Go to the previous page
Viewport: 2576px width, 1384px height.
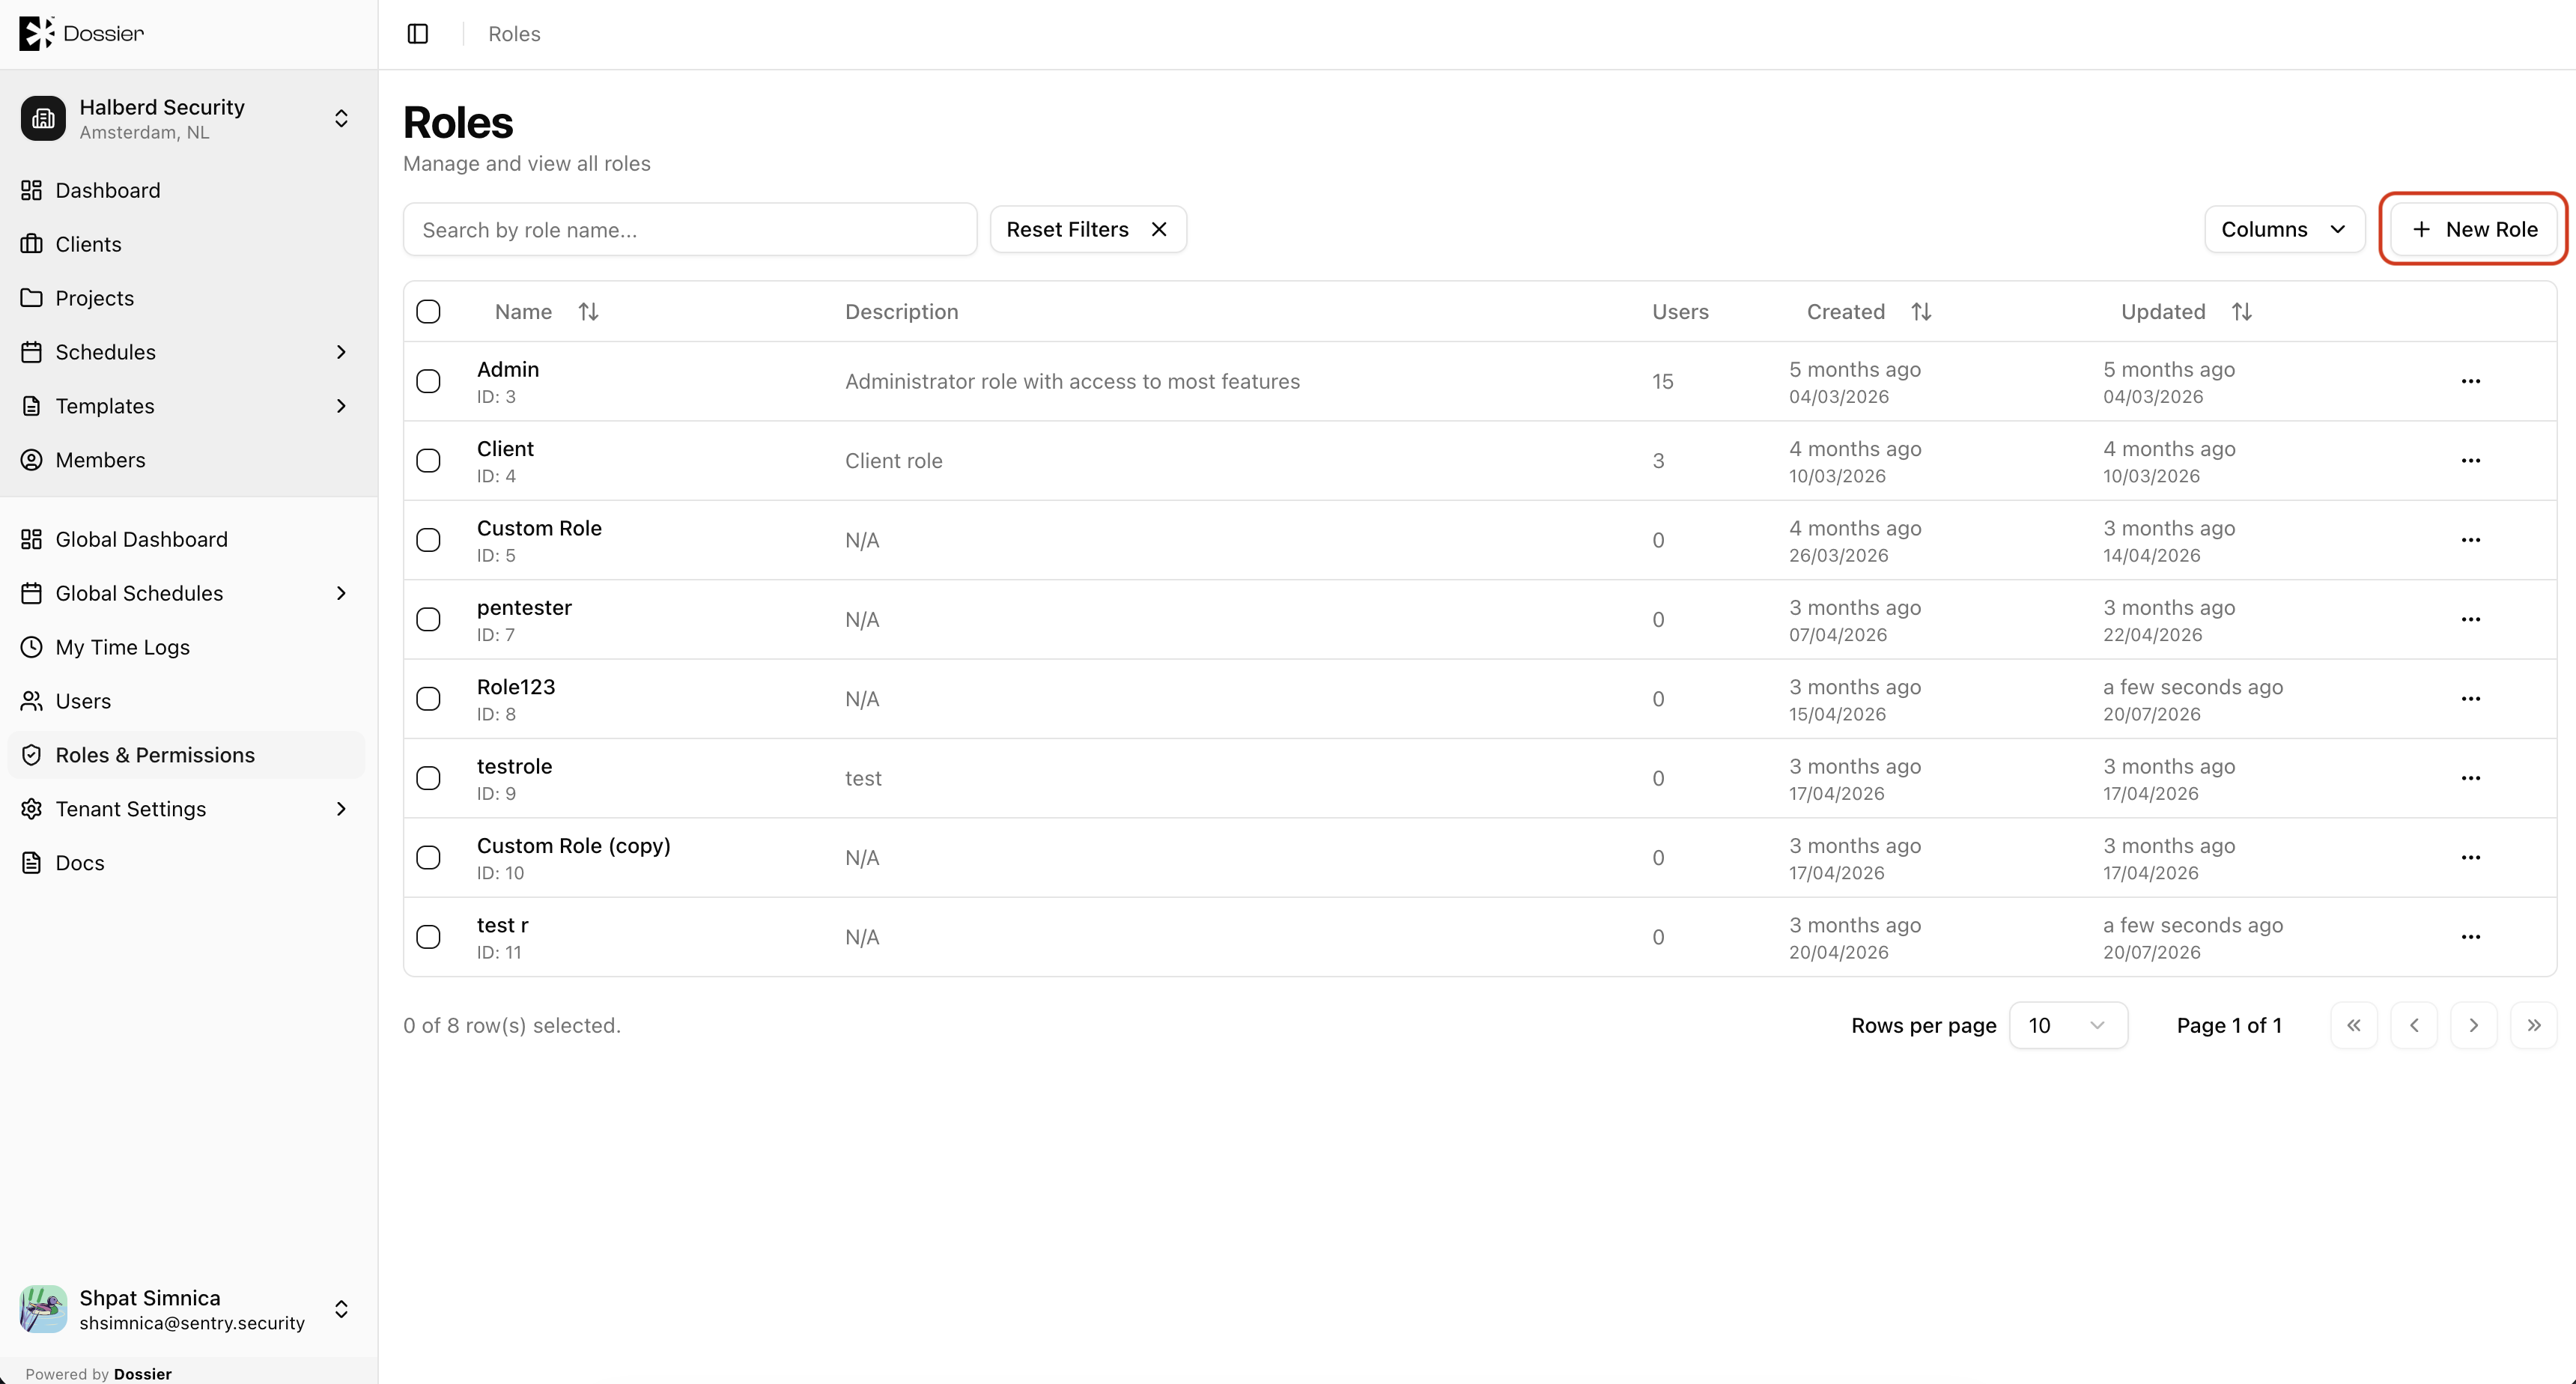pos(2413,1025)
